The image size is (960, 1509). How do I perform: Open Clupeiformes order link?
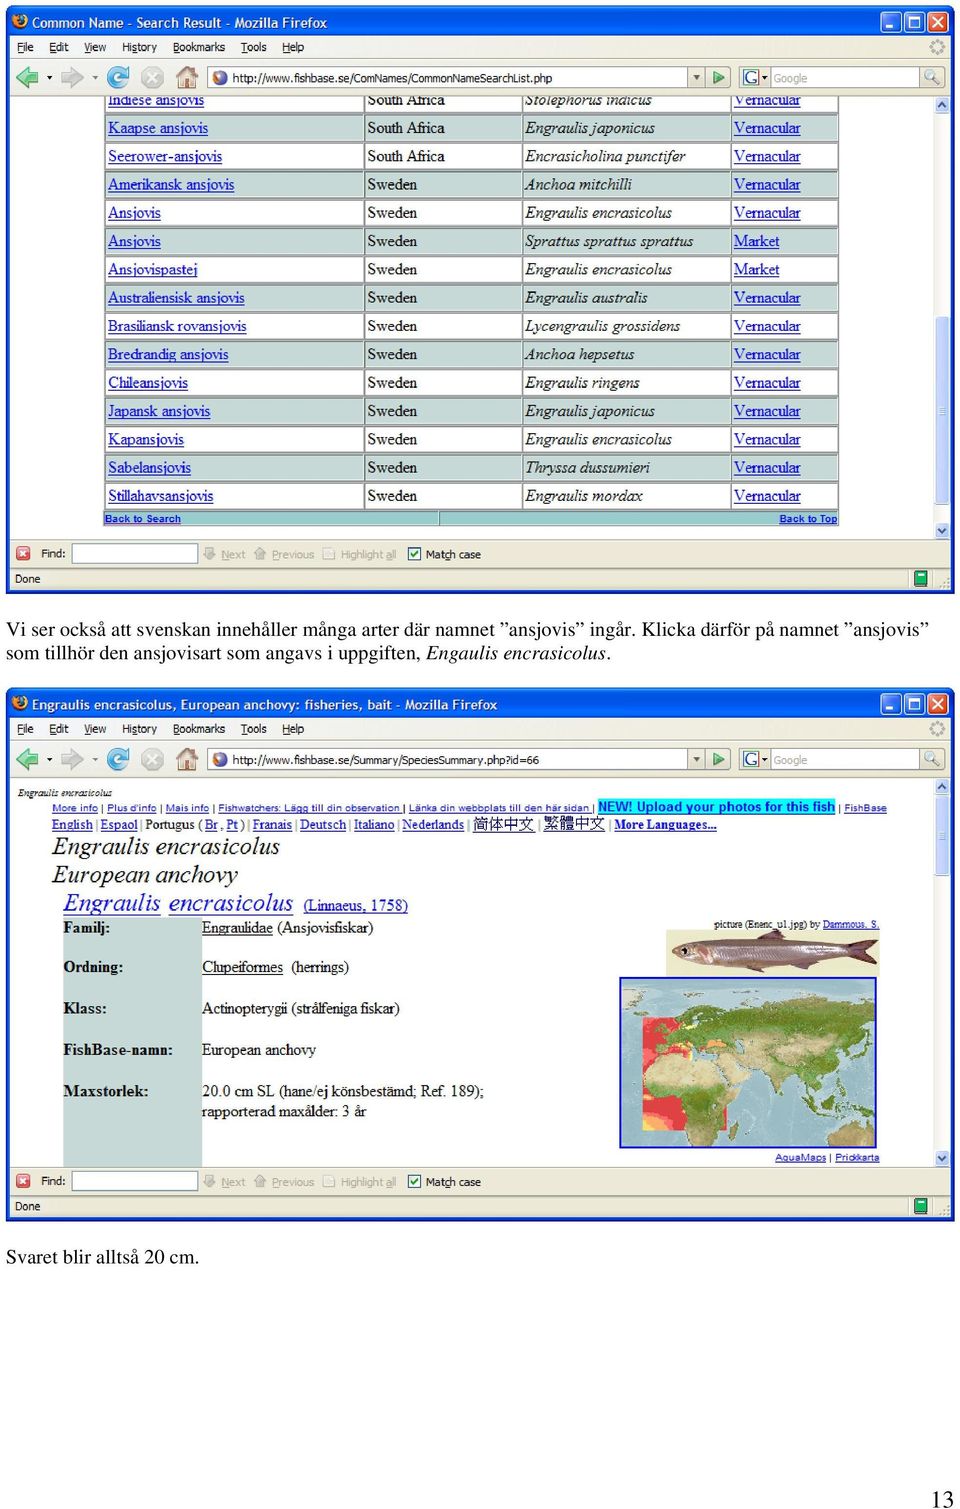[242, 967]
